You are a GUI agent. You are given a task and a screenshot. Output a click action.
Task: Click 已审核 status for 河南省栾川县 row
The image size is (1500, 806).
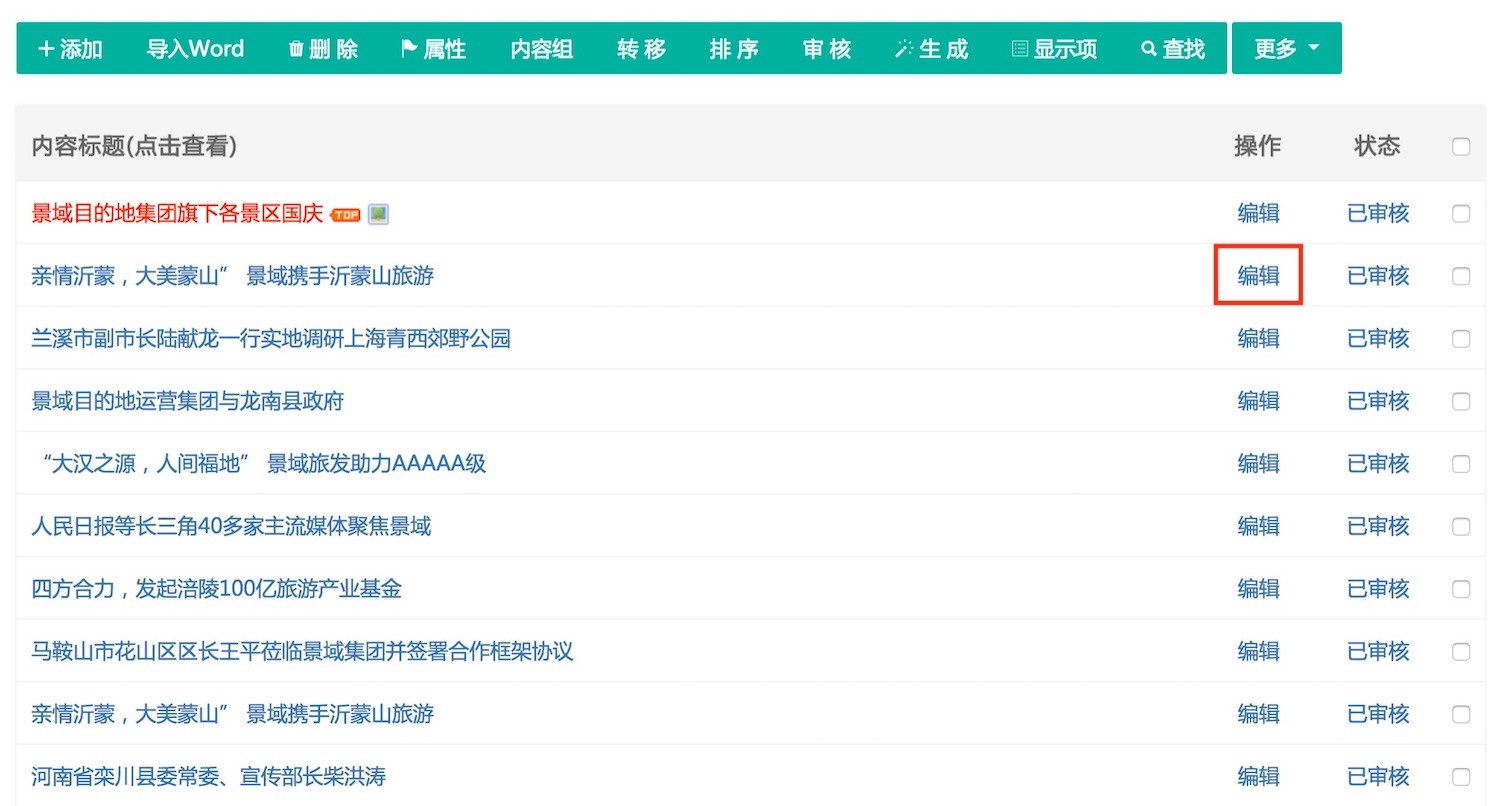tap(1378, 776)
